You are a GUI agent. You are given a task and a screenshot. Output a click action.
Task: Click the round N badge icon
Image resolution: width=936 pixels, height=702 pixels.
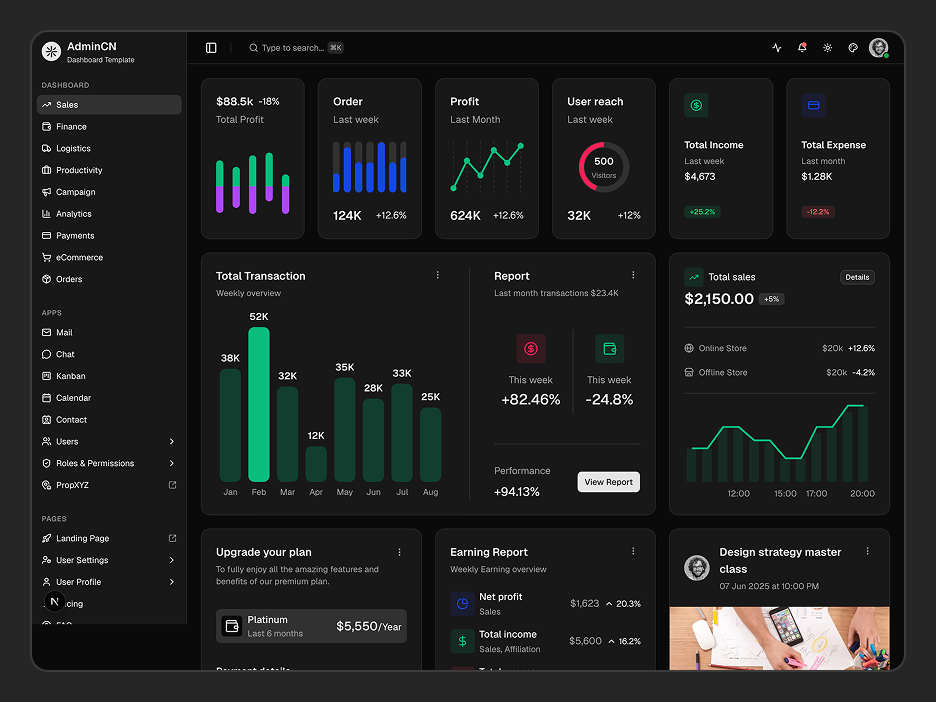[54, 602]
